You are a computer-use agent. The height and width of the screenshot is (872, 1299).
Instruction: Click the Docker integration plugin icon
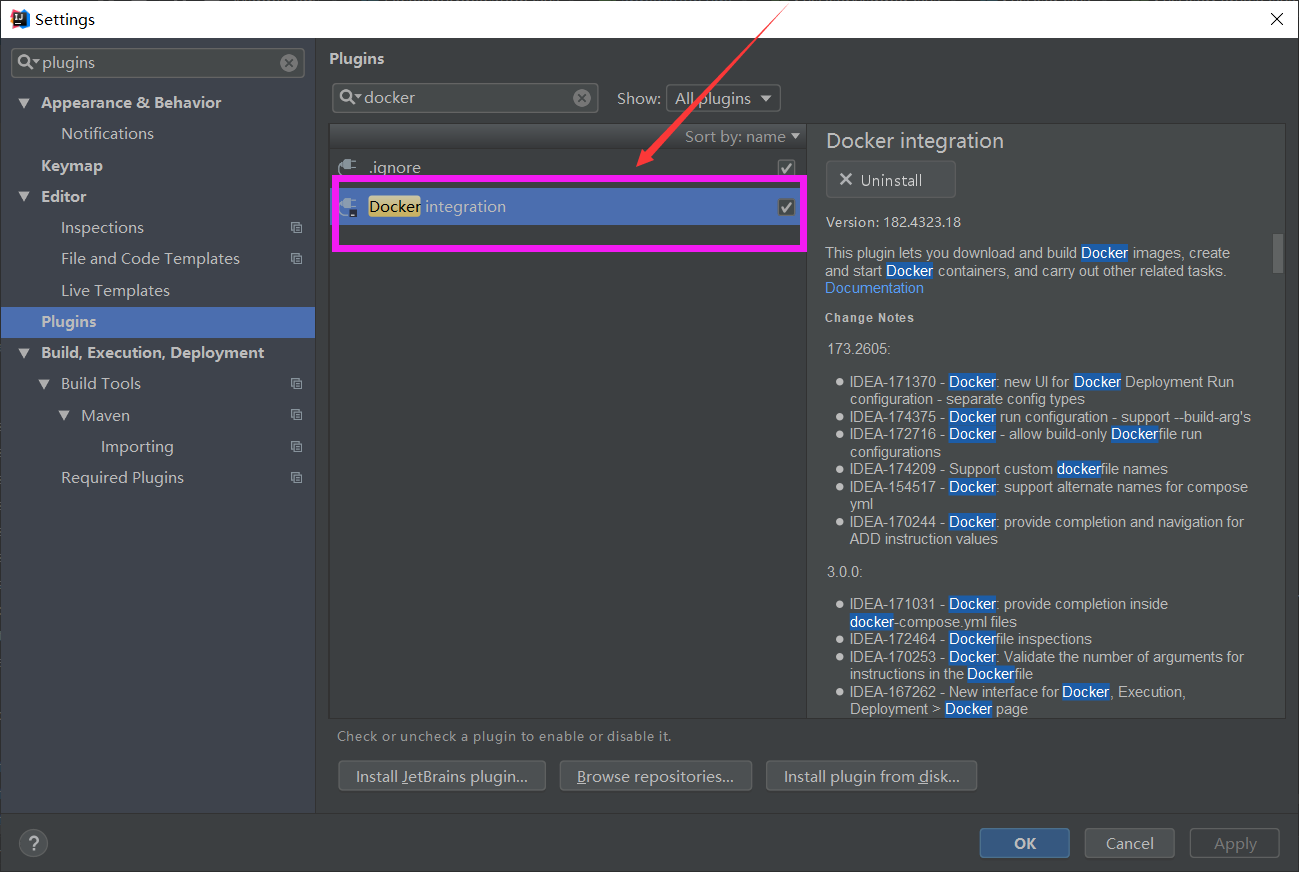[348, 207]
